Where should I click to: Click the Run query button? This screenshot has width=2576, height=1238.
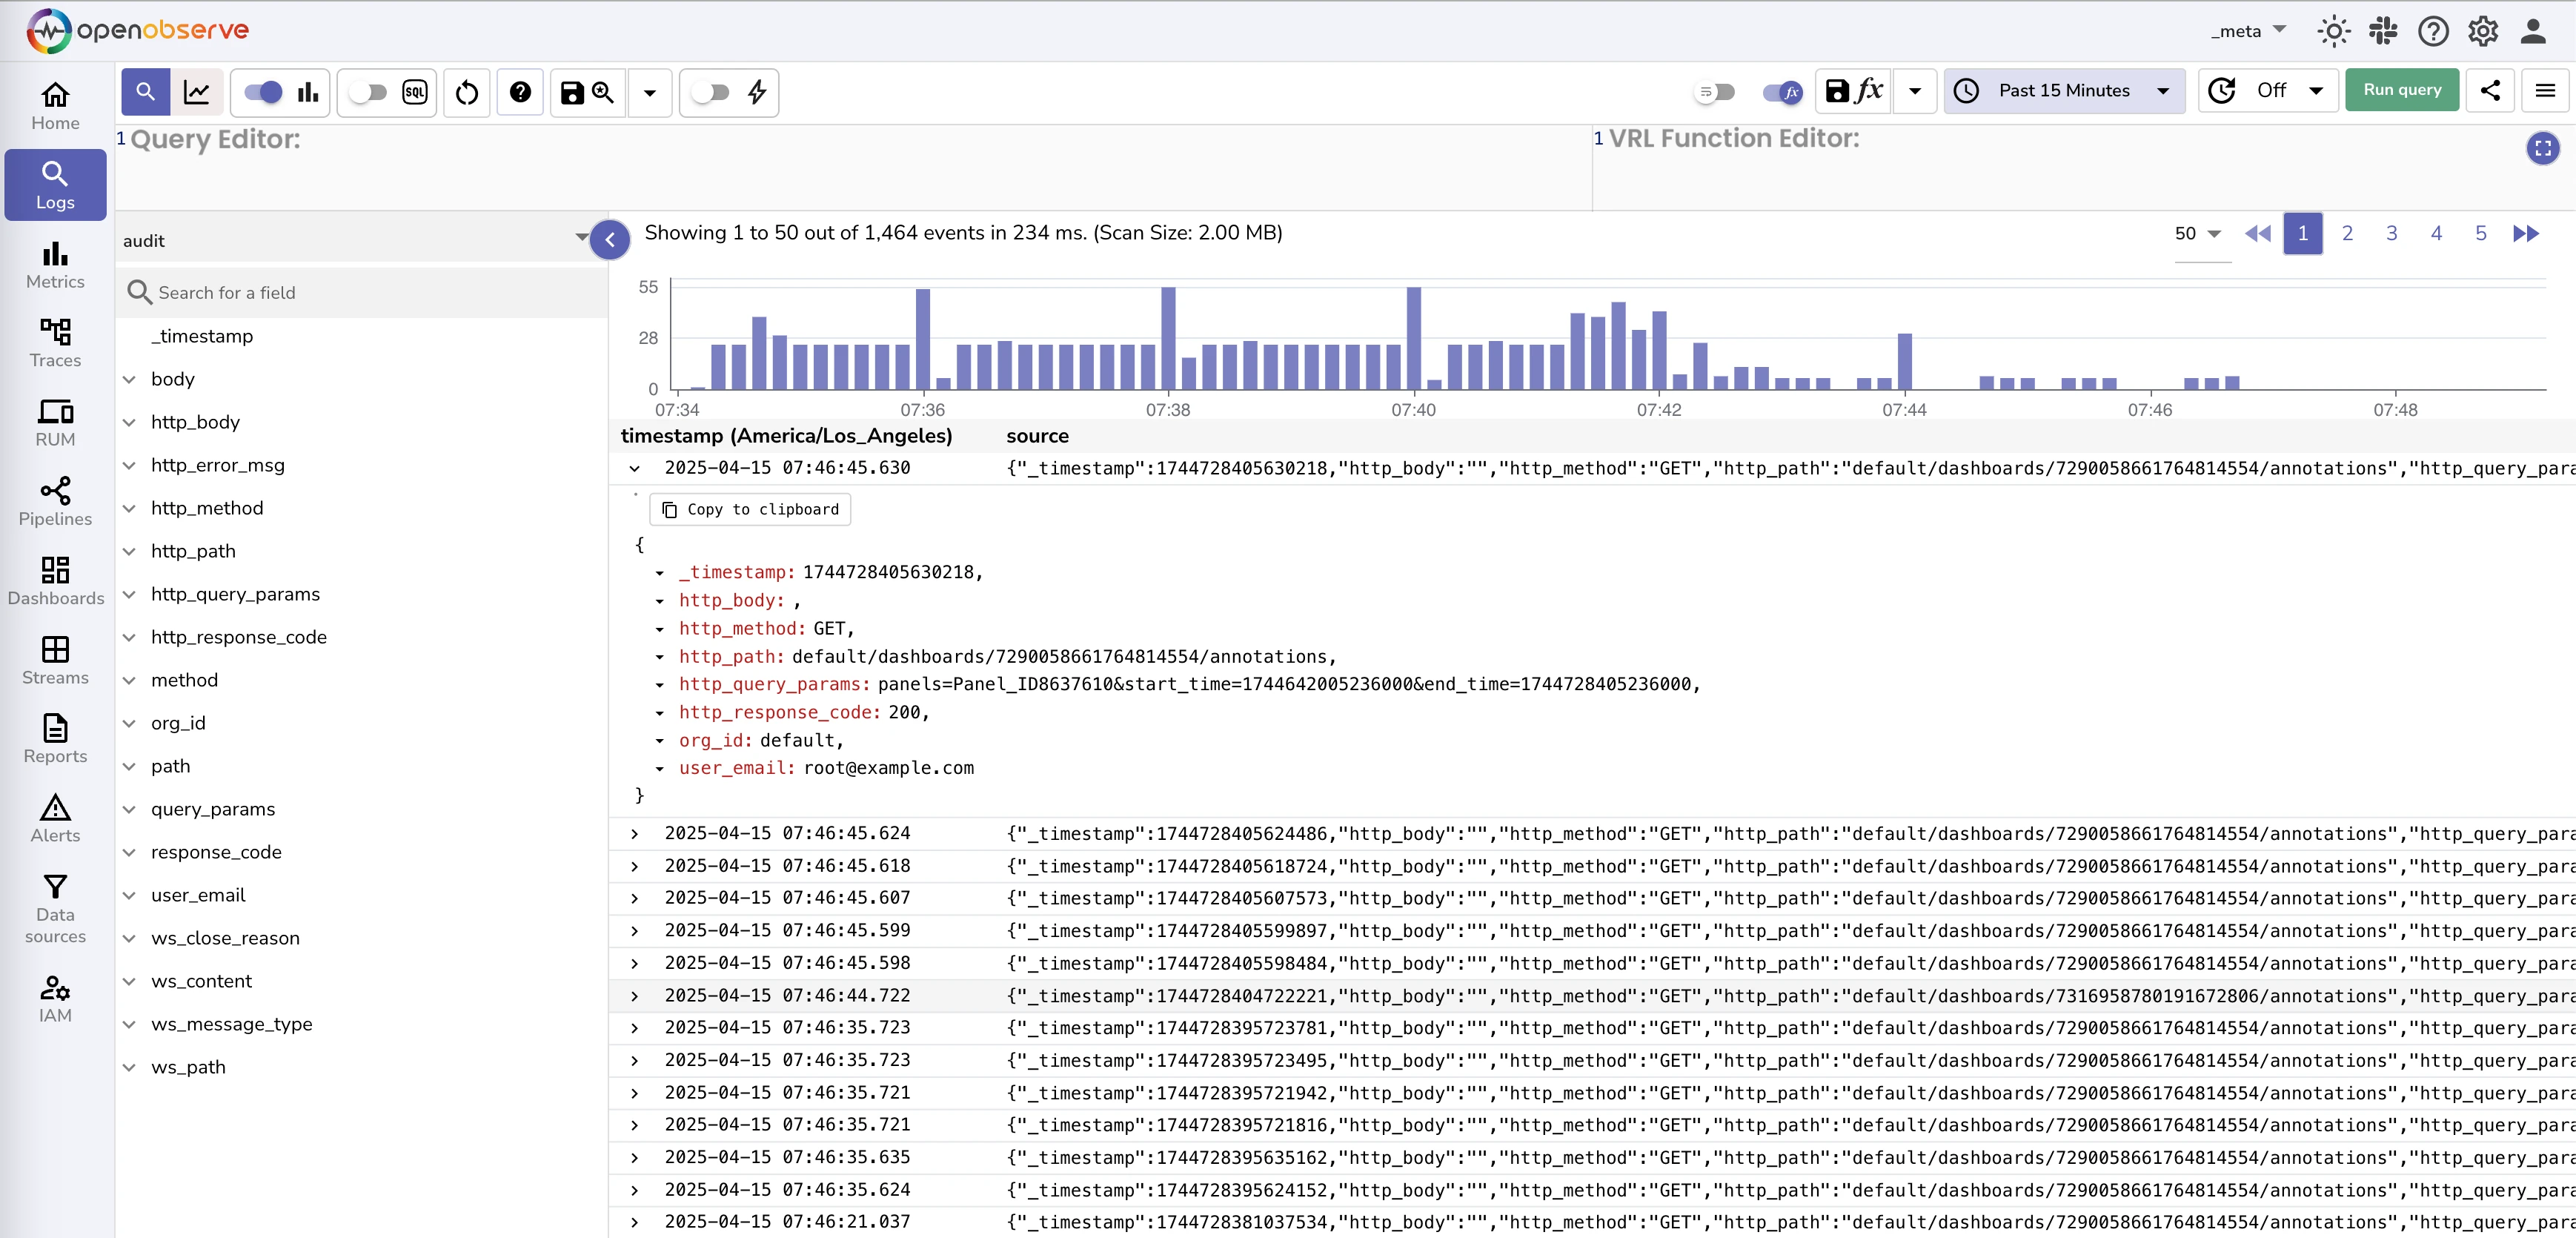[x=2401, y=89]
